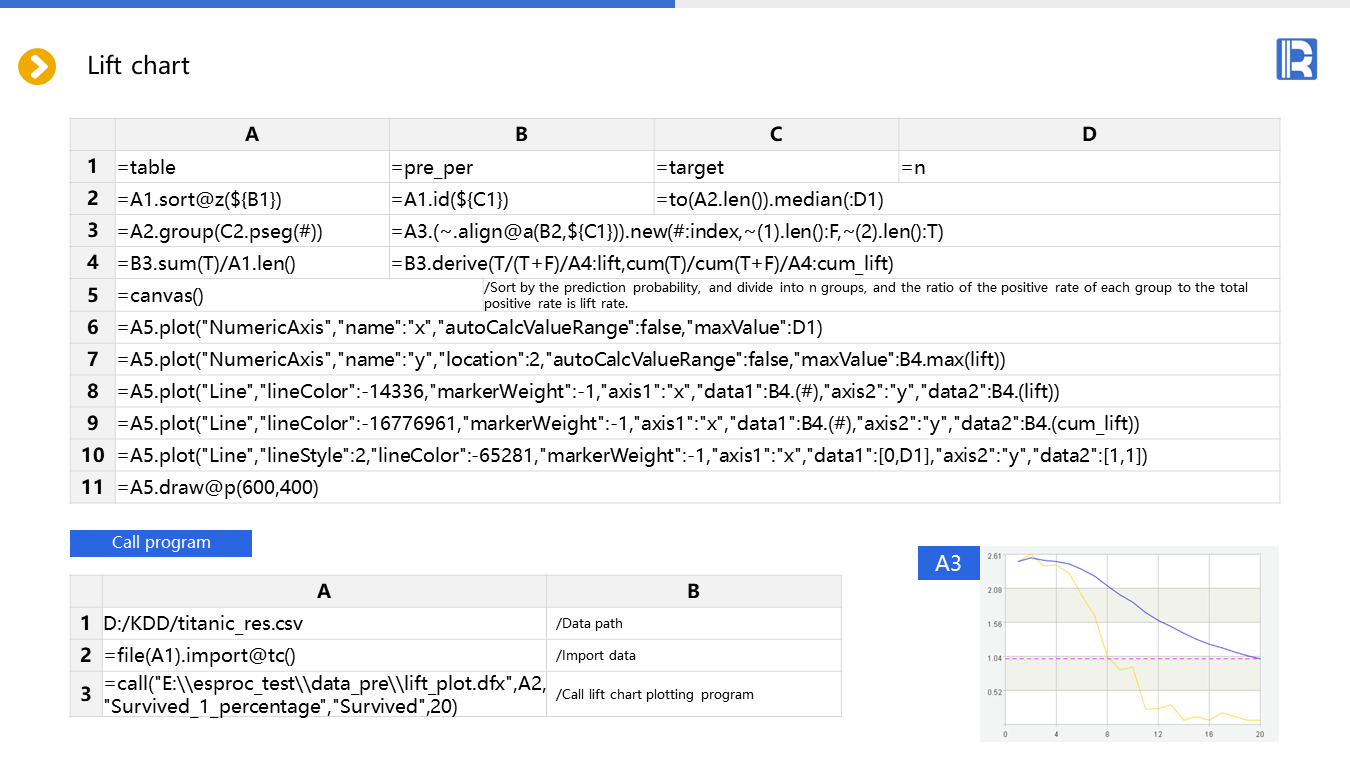
Task: Click the =target cell
Action: click(776, 167)
